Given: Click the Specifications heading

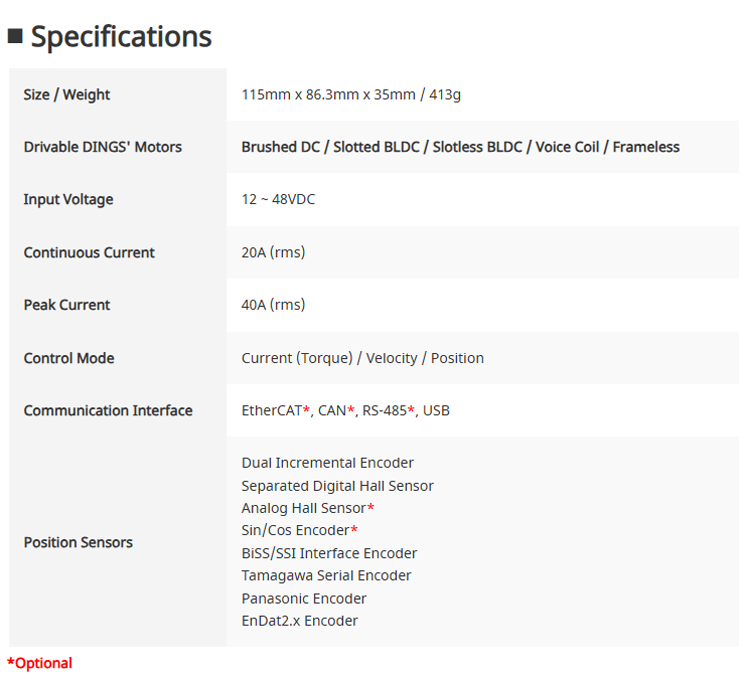Looking at the screenshot, I should (x=121, y=37).
